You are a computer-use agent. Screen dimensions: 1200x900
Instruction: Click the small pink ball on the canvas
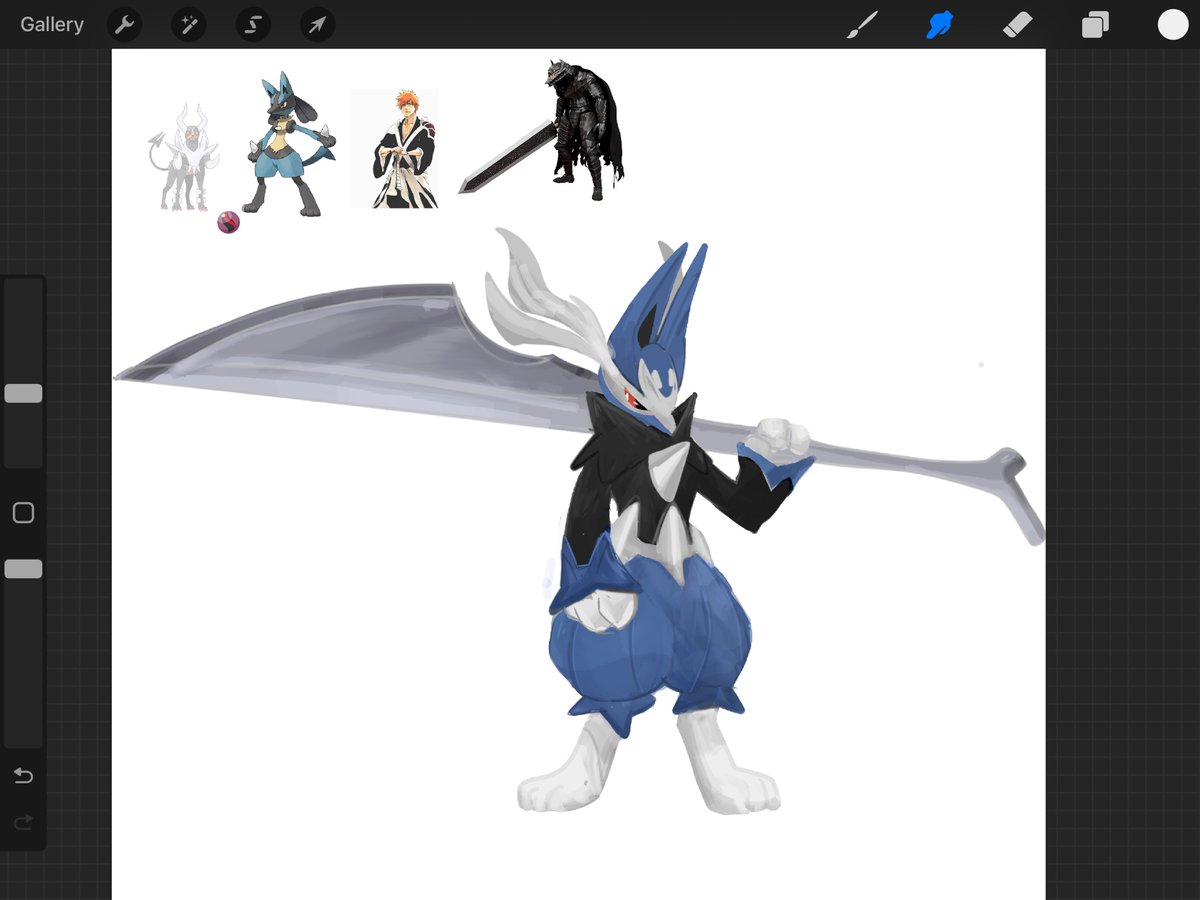[228, 222]
